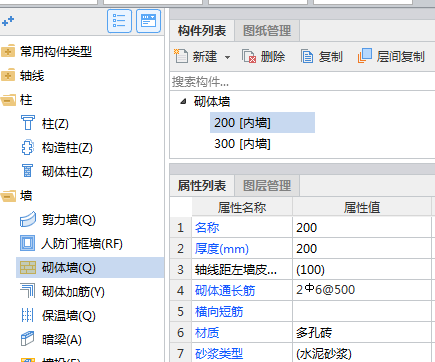Click the 砌体墙(Q) brick wall icon
This screenshot has width=435, height=362.
click(28, 267)
